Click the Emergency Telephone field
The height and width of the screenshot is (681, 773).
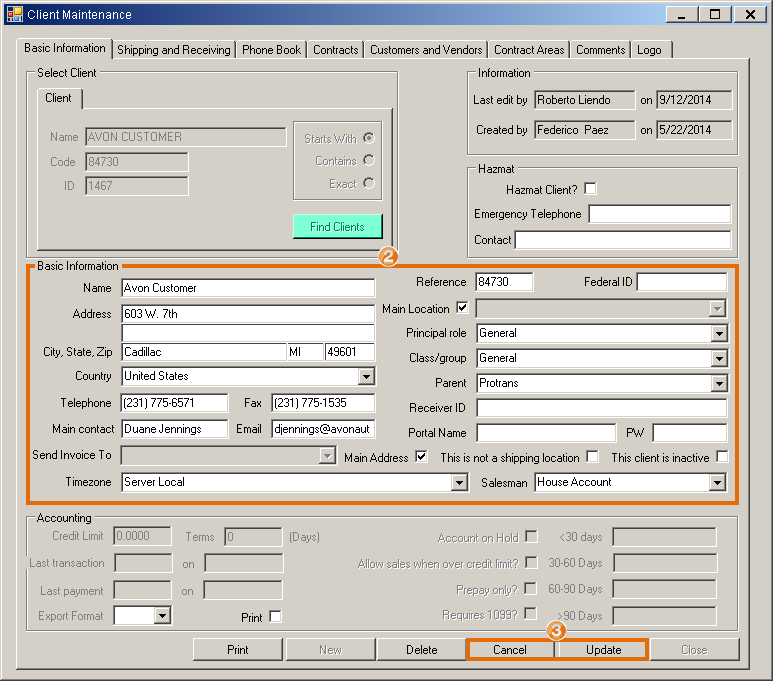pos(660,214)
